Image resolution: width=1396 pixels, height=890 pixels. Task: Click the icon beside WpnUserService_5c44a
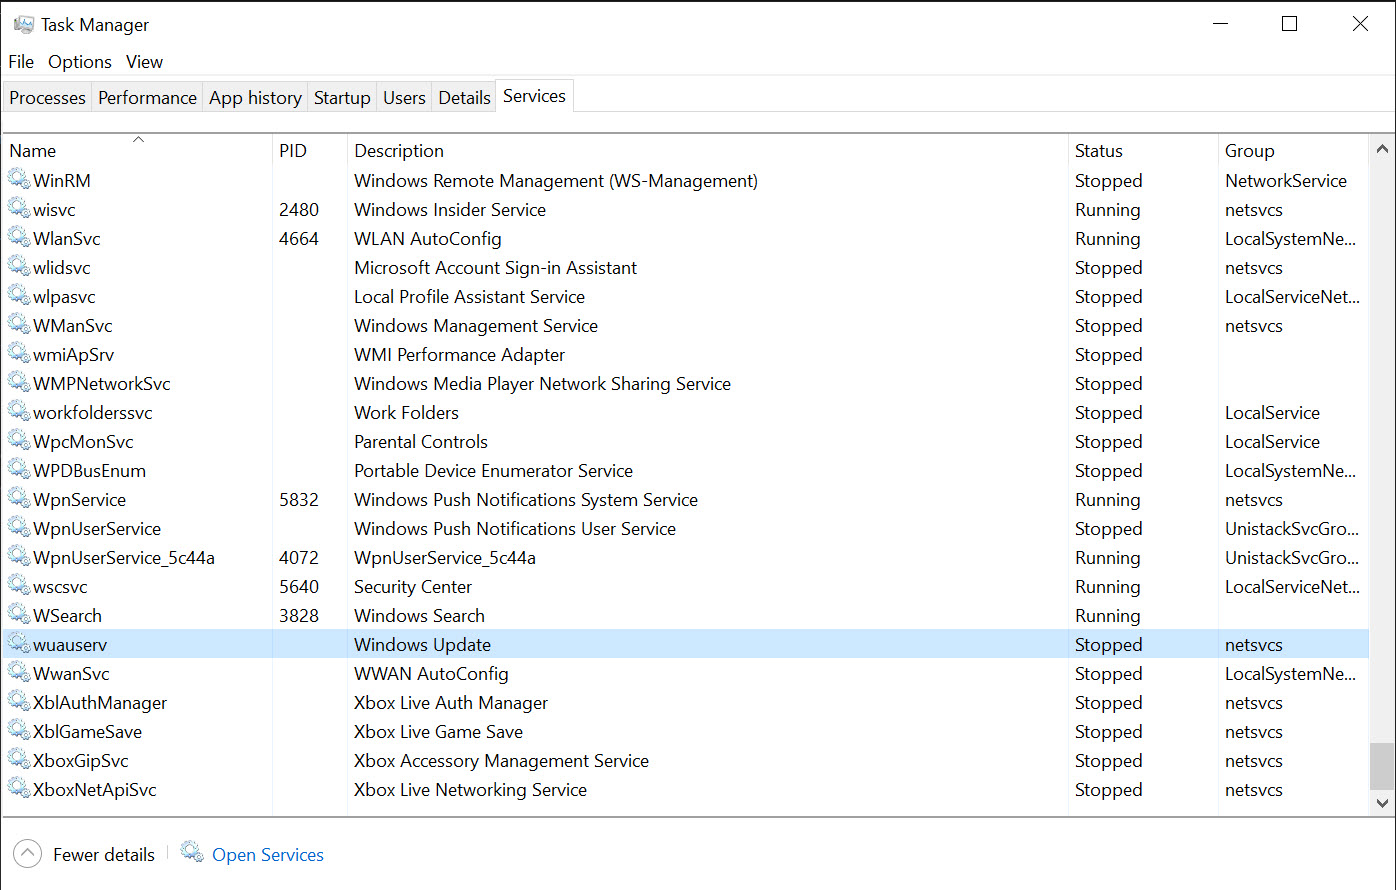(19, 557)
